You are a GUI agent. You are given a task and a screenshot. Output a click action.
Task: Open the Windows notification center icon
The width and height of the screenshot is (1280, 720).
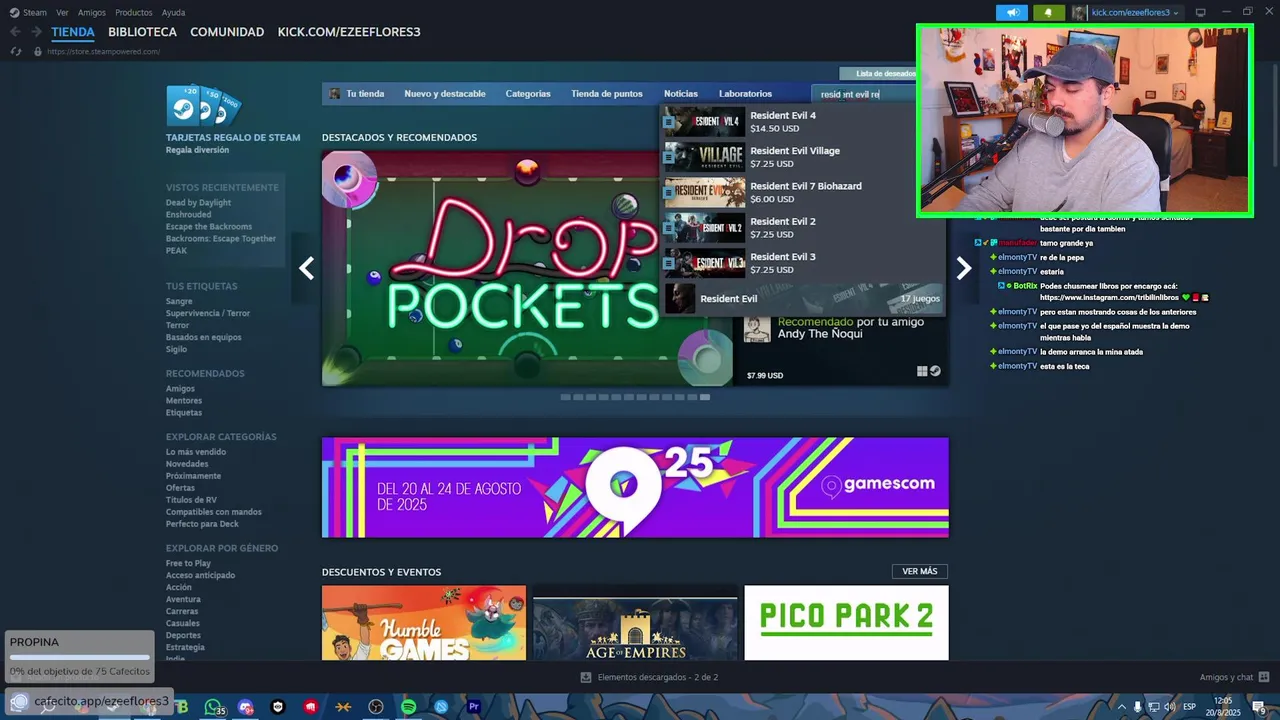click(x=1261, y=708)
